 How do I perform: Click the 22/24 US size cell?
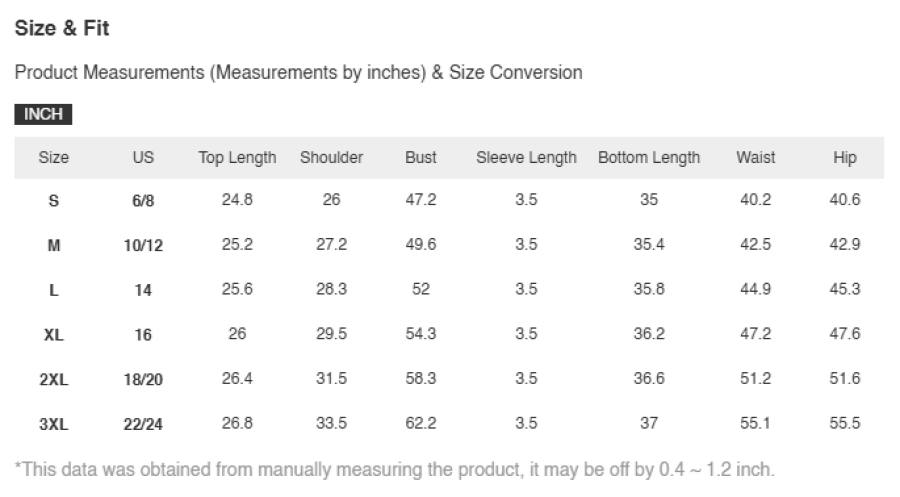click(x=143, y=425)
